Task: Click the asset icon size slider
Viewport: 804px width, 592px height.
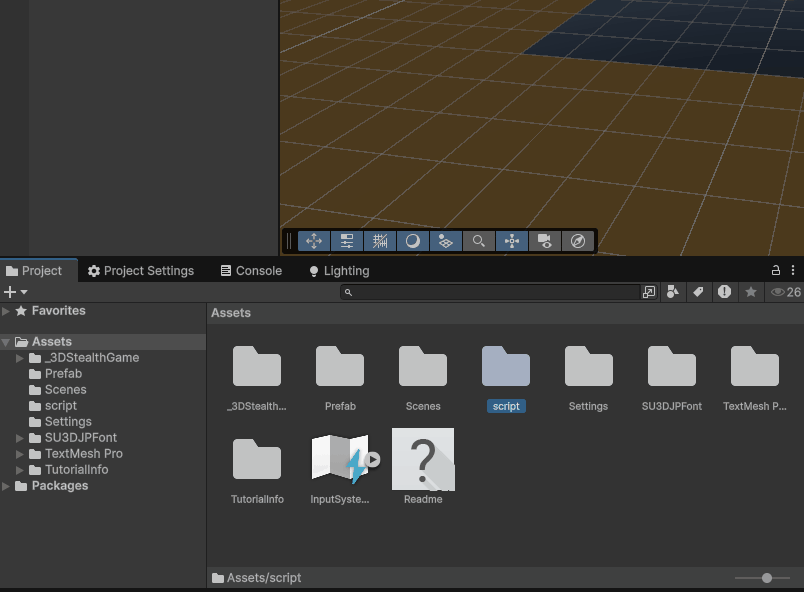Action: point(766,578)
